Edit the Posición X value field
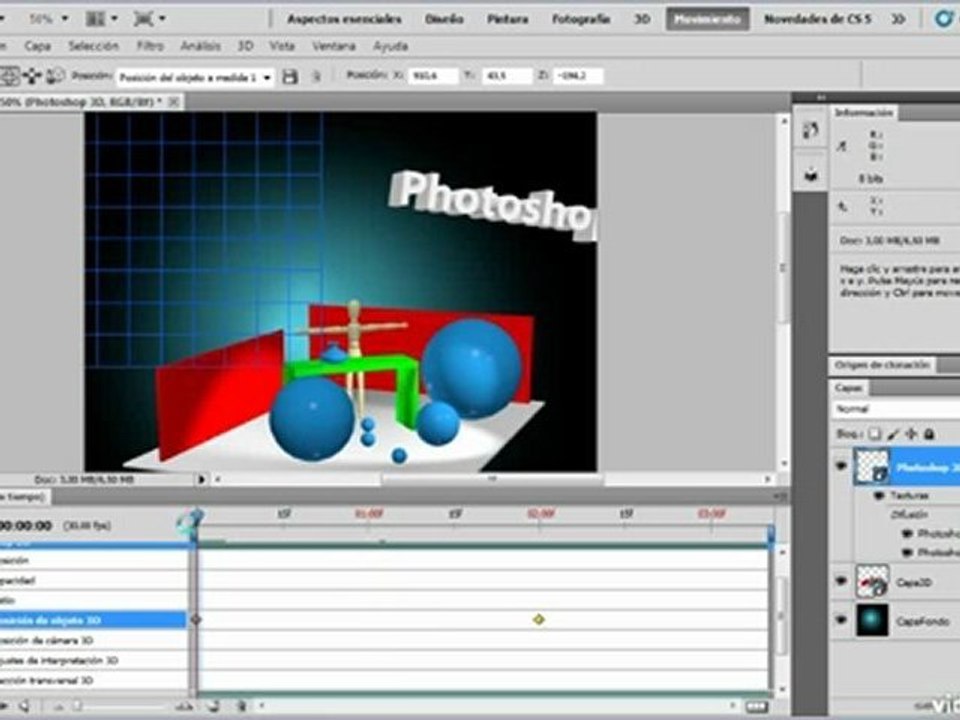 [433, 76]
